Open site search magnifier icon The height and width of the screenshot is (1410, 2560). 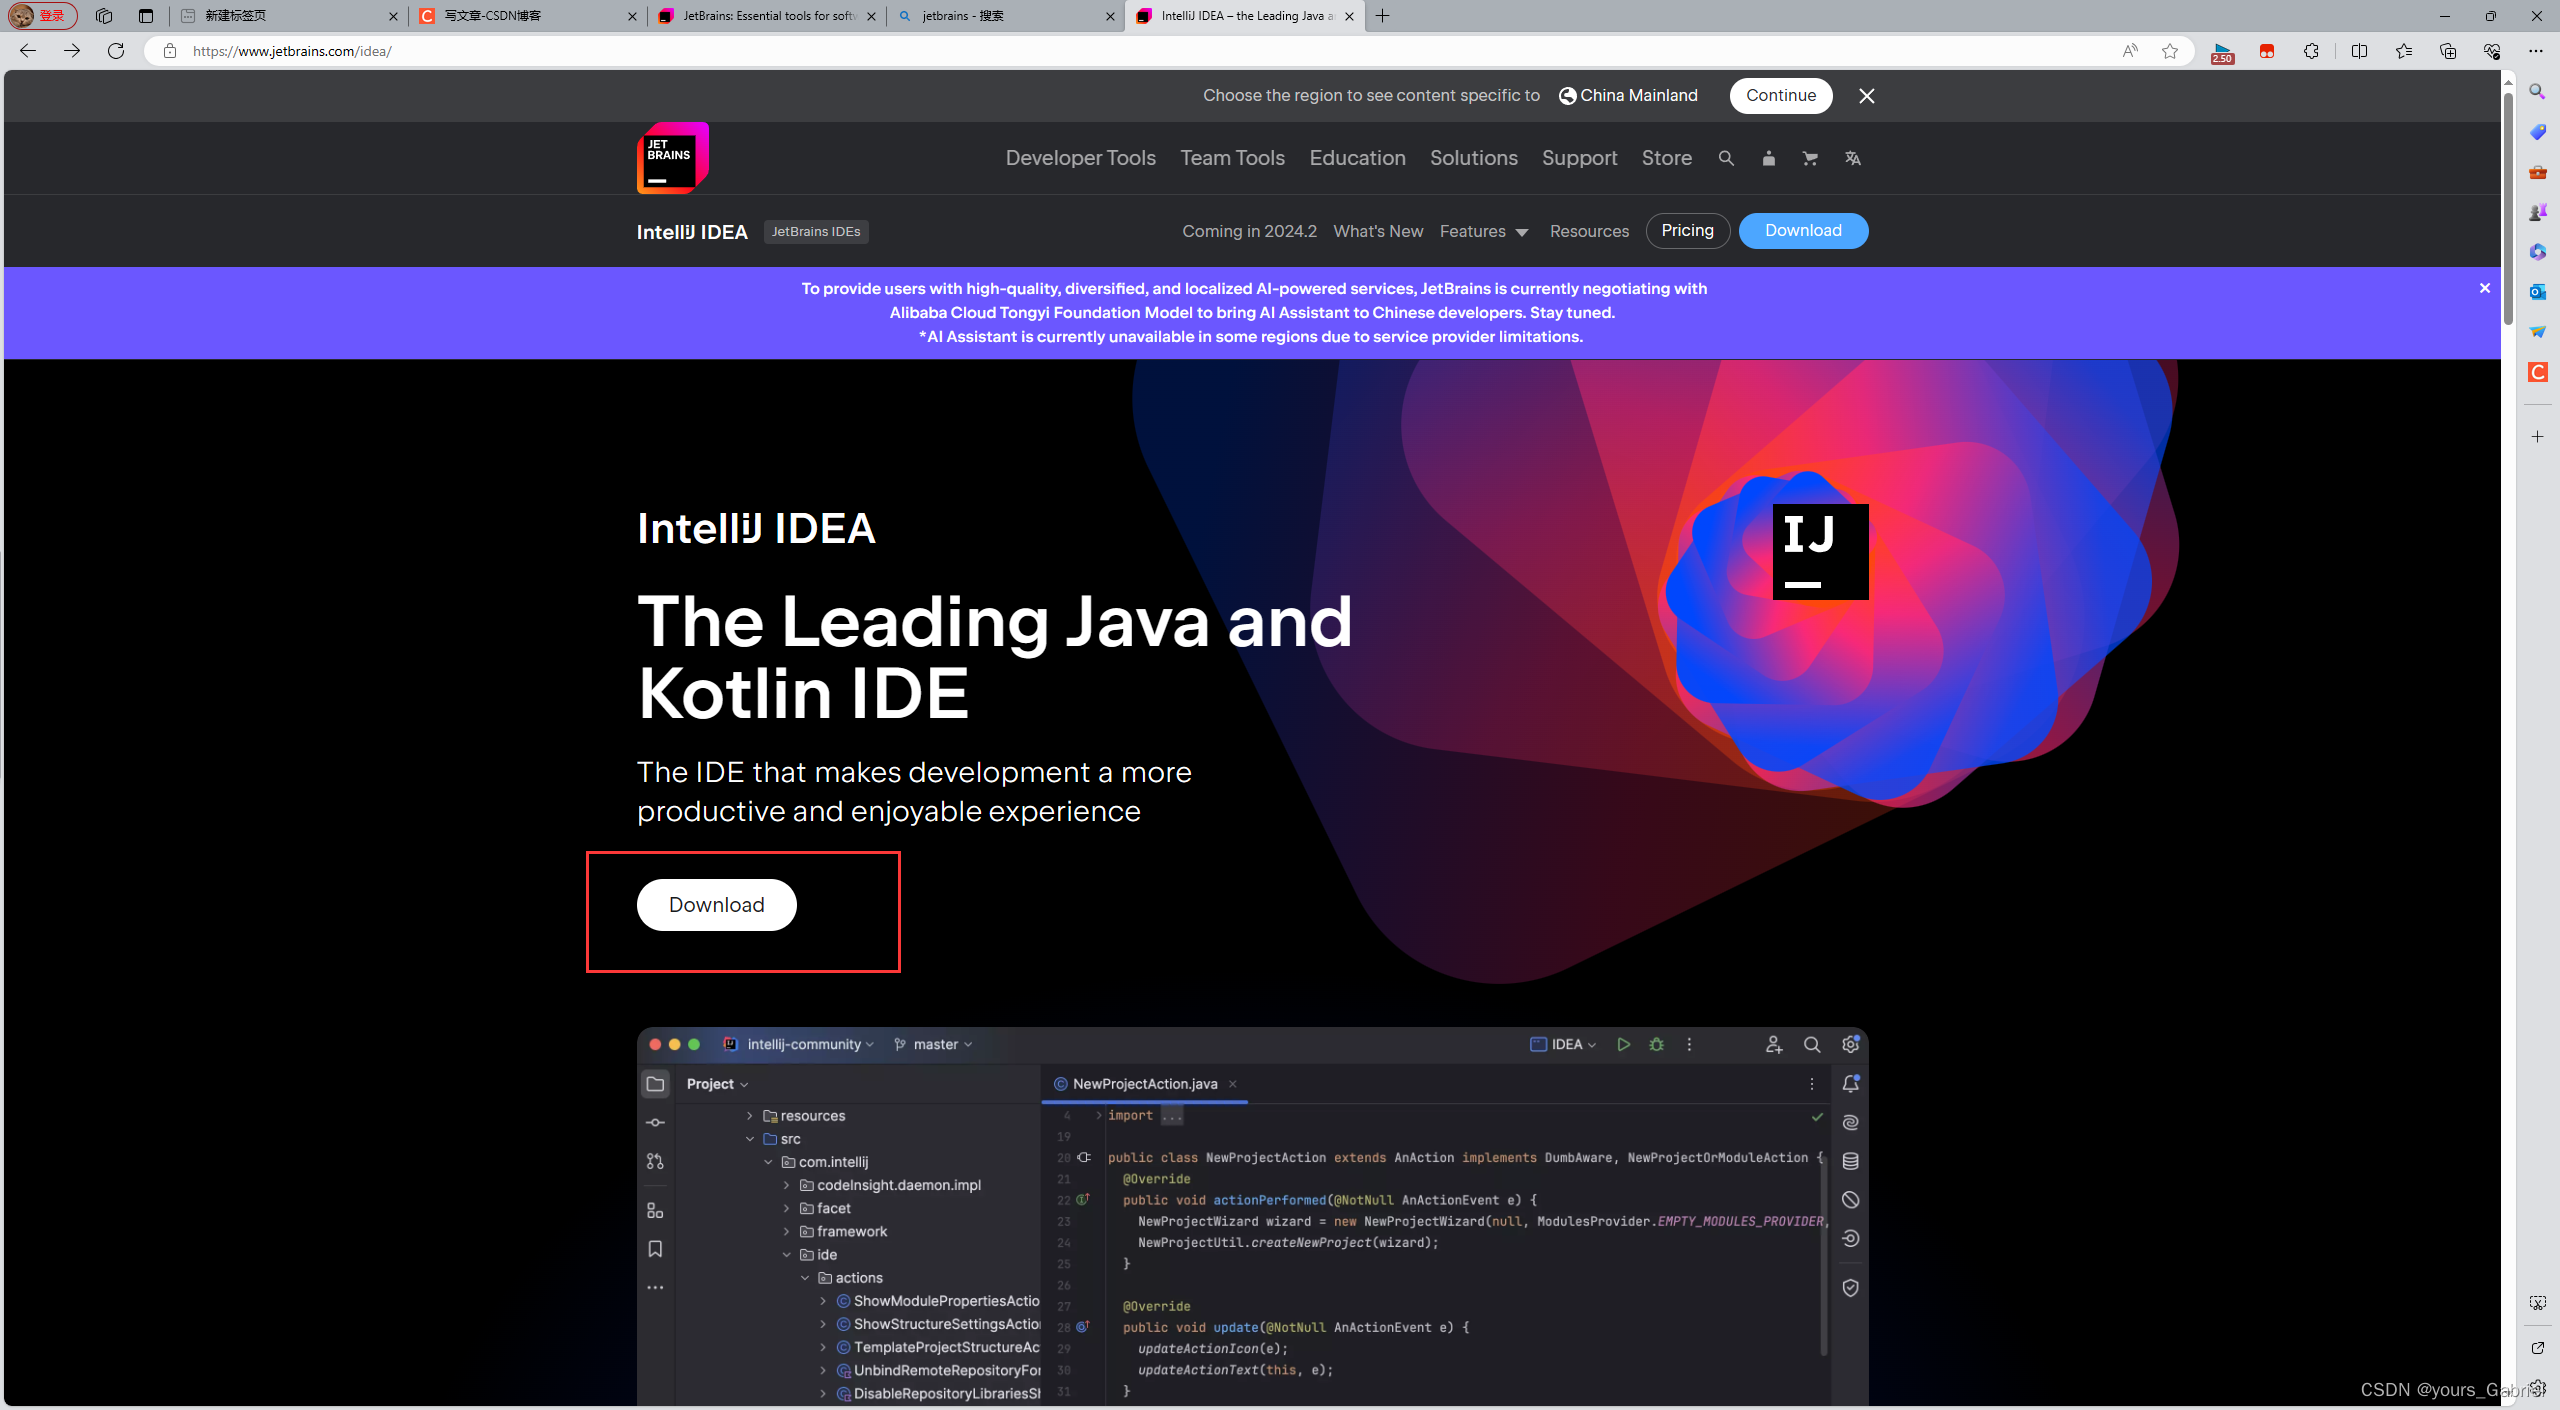click(1726, 158)
